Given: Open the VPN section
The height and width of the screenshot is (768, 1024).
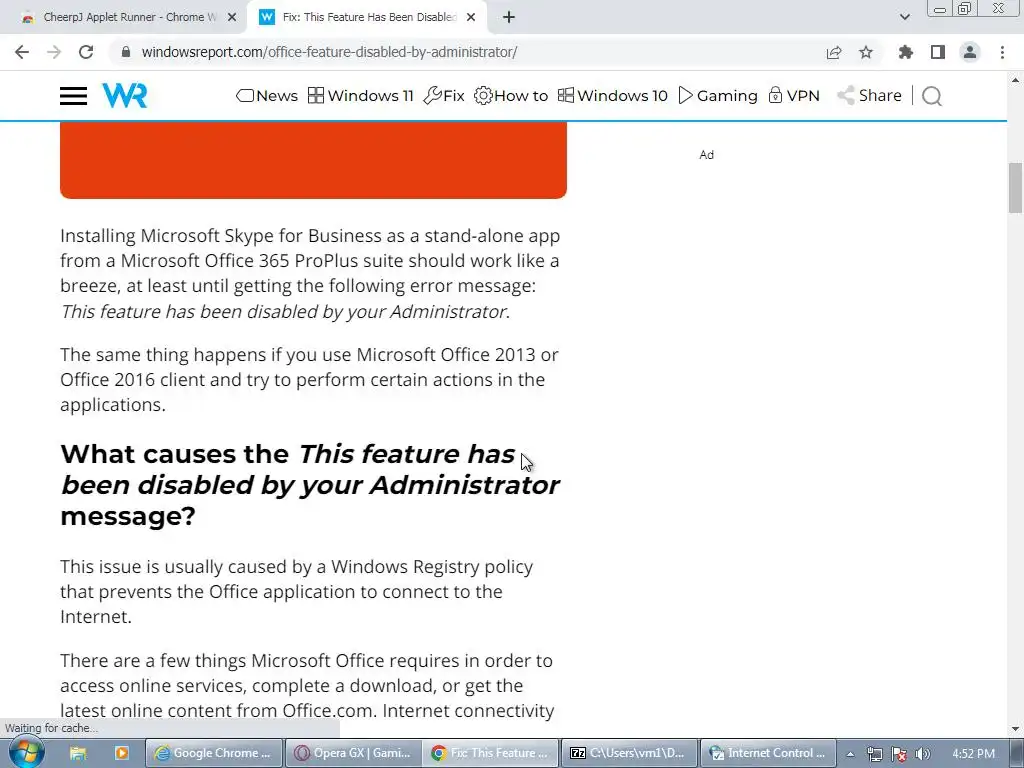Looking at the screenshot, I should [x=793, y=96].
